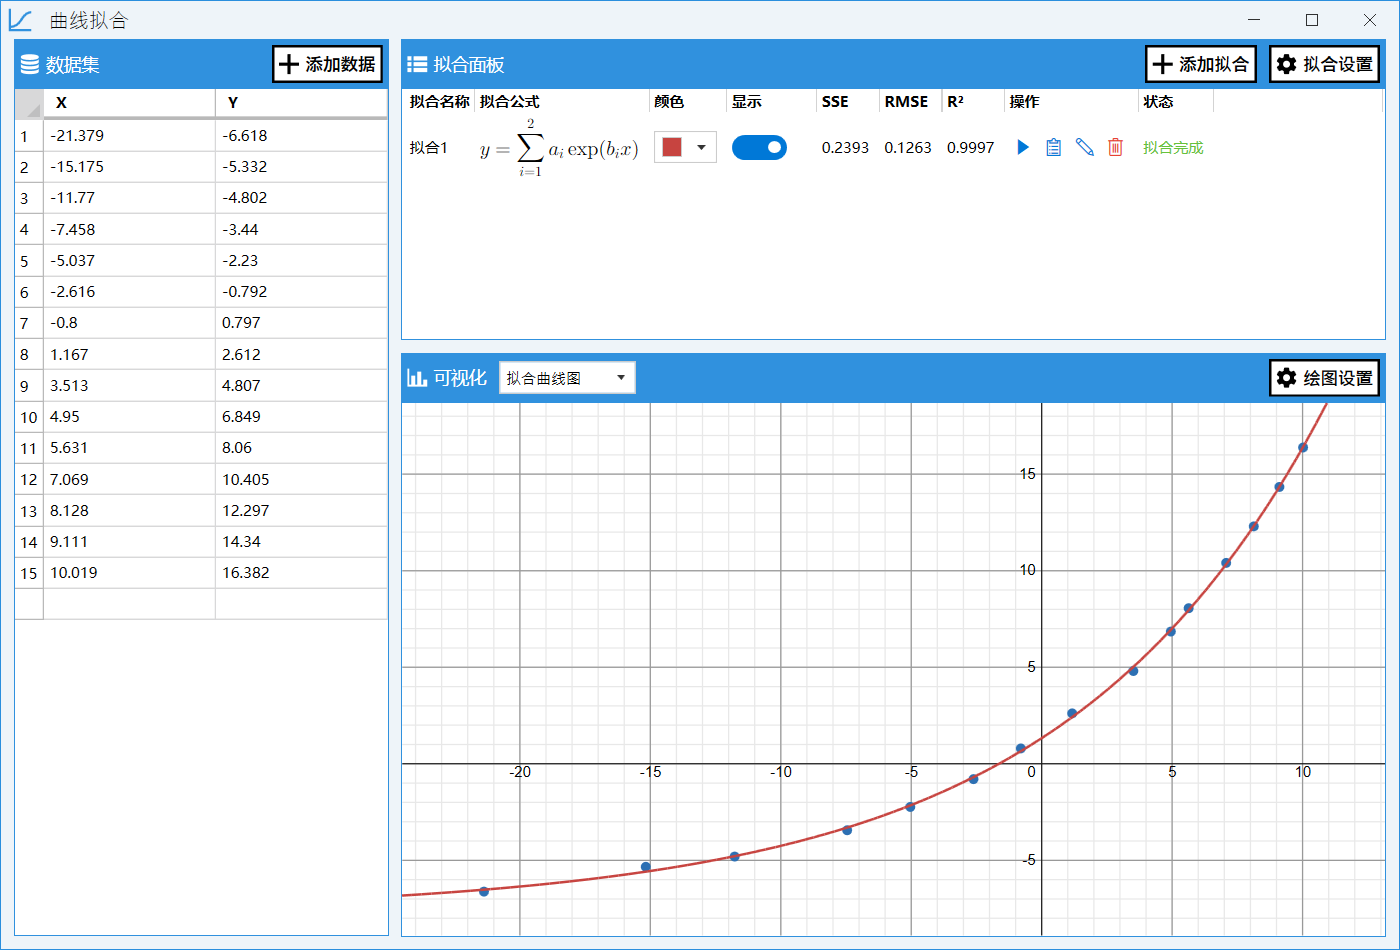This screenshot has width=1400, height=950.
Task: Click the empty X cell below row 15
Action: click(x=129, y=604)
